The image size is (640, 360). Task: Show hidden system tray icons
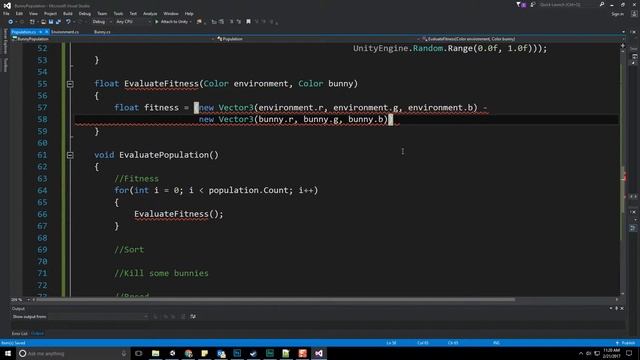[581, 353]
